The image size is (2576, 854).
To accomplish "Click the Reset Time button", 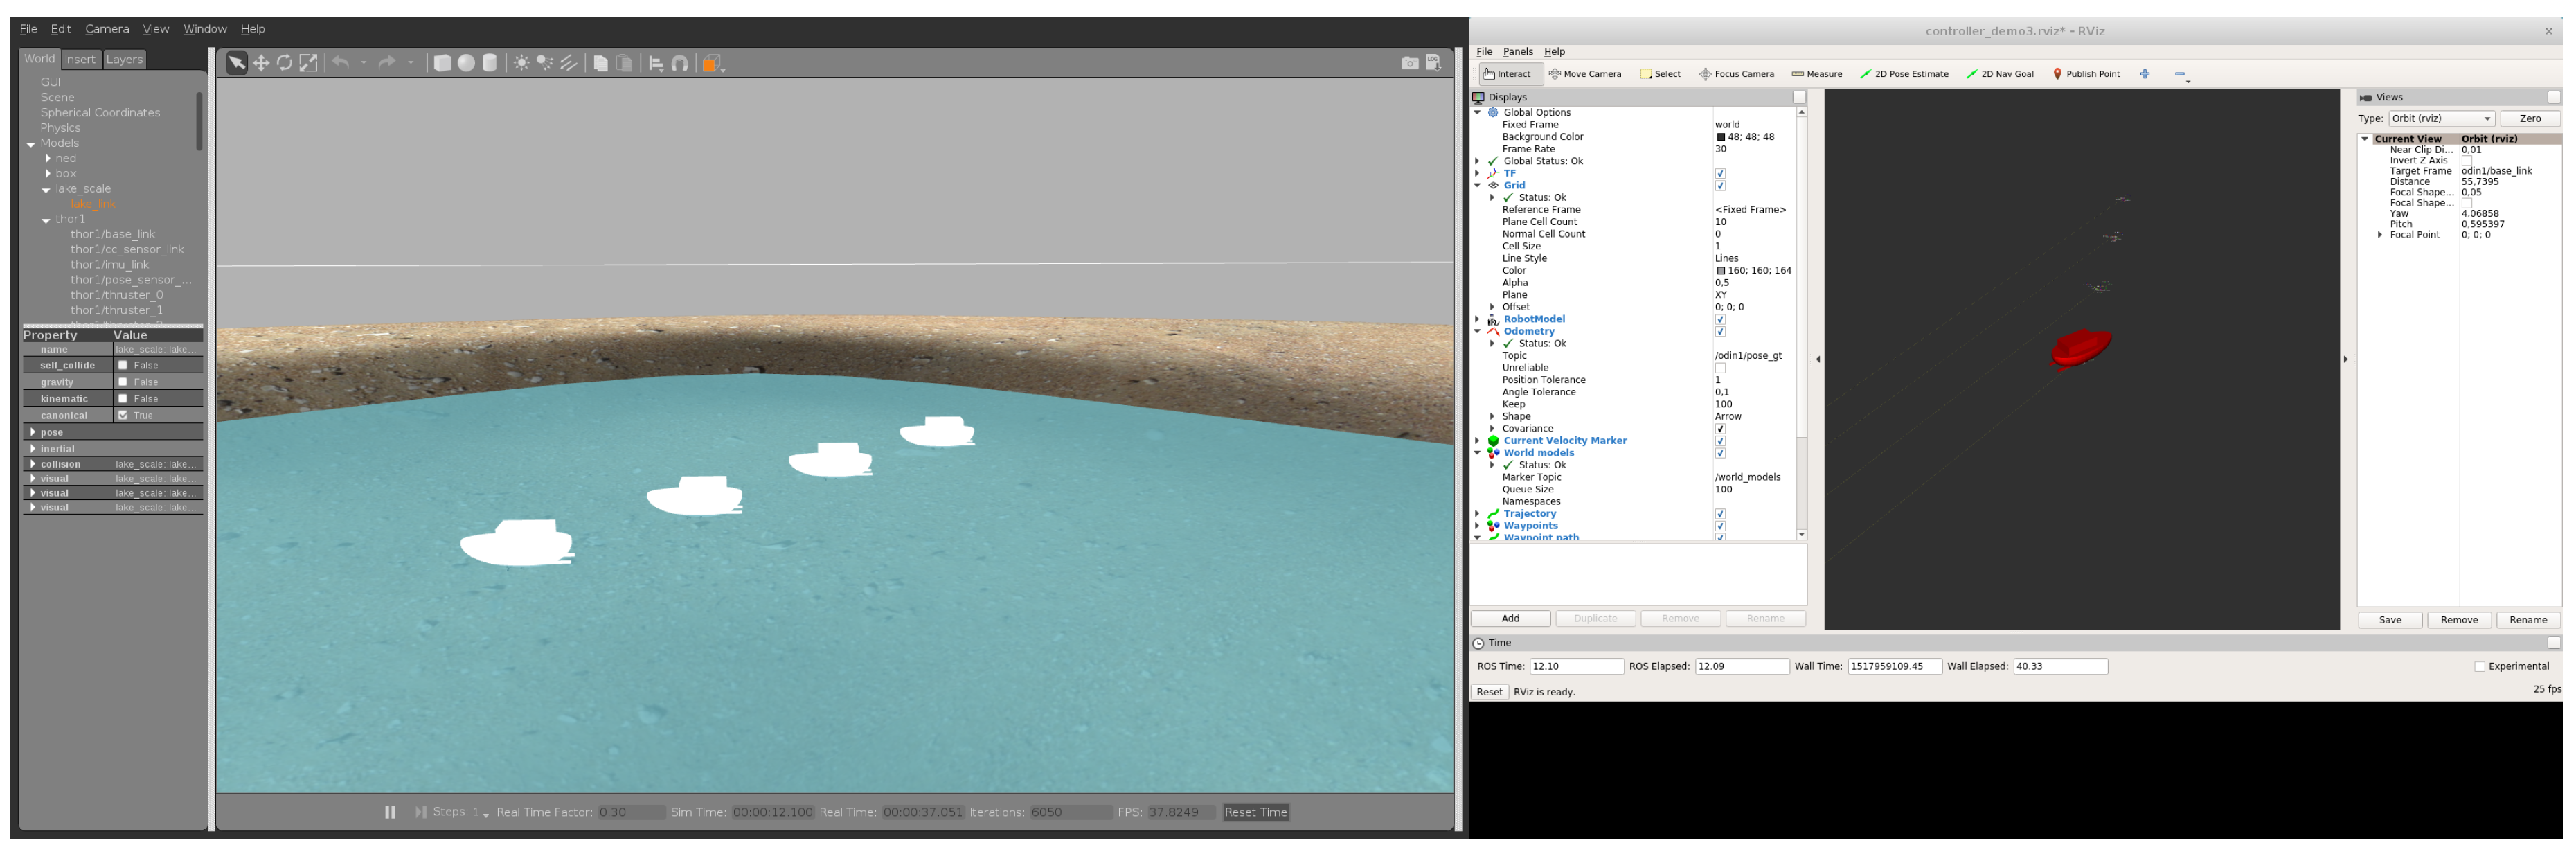I will click(1255, 813).
